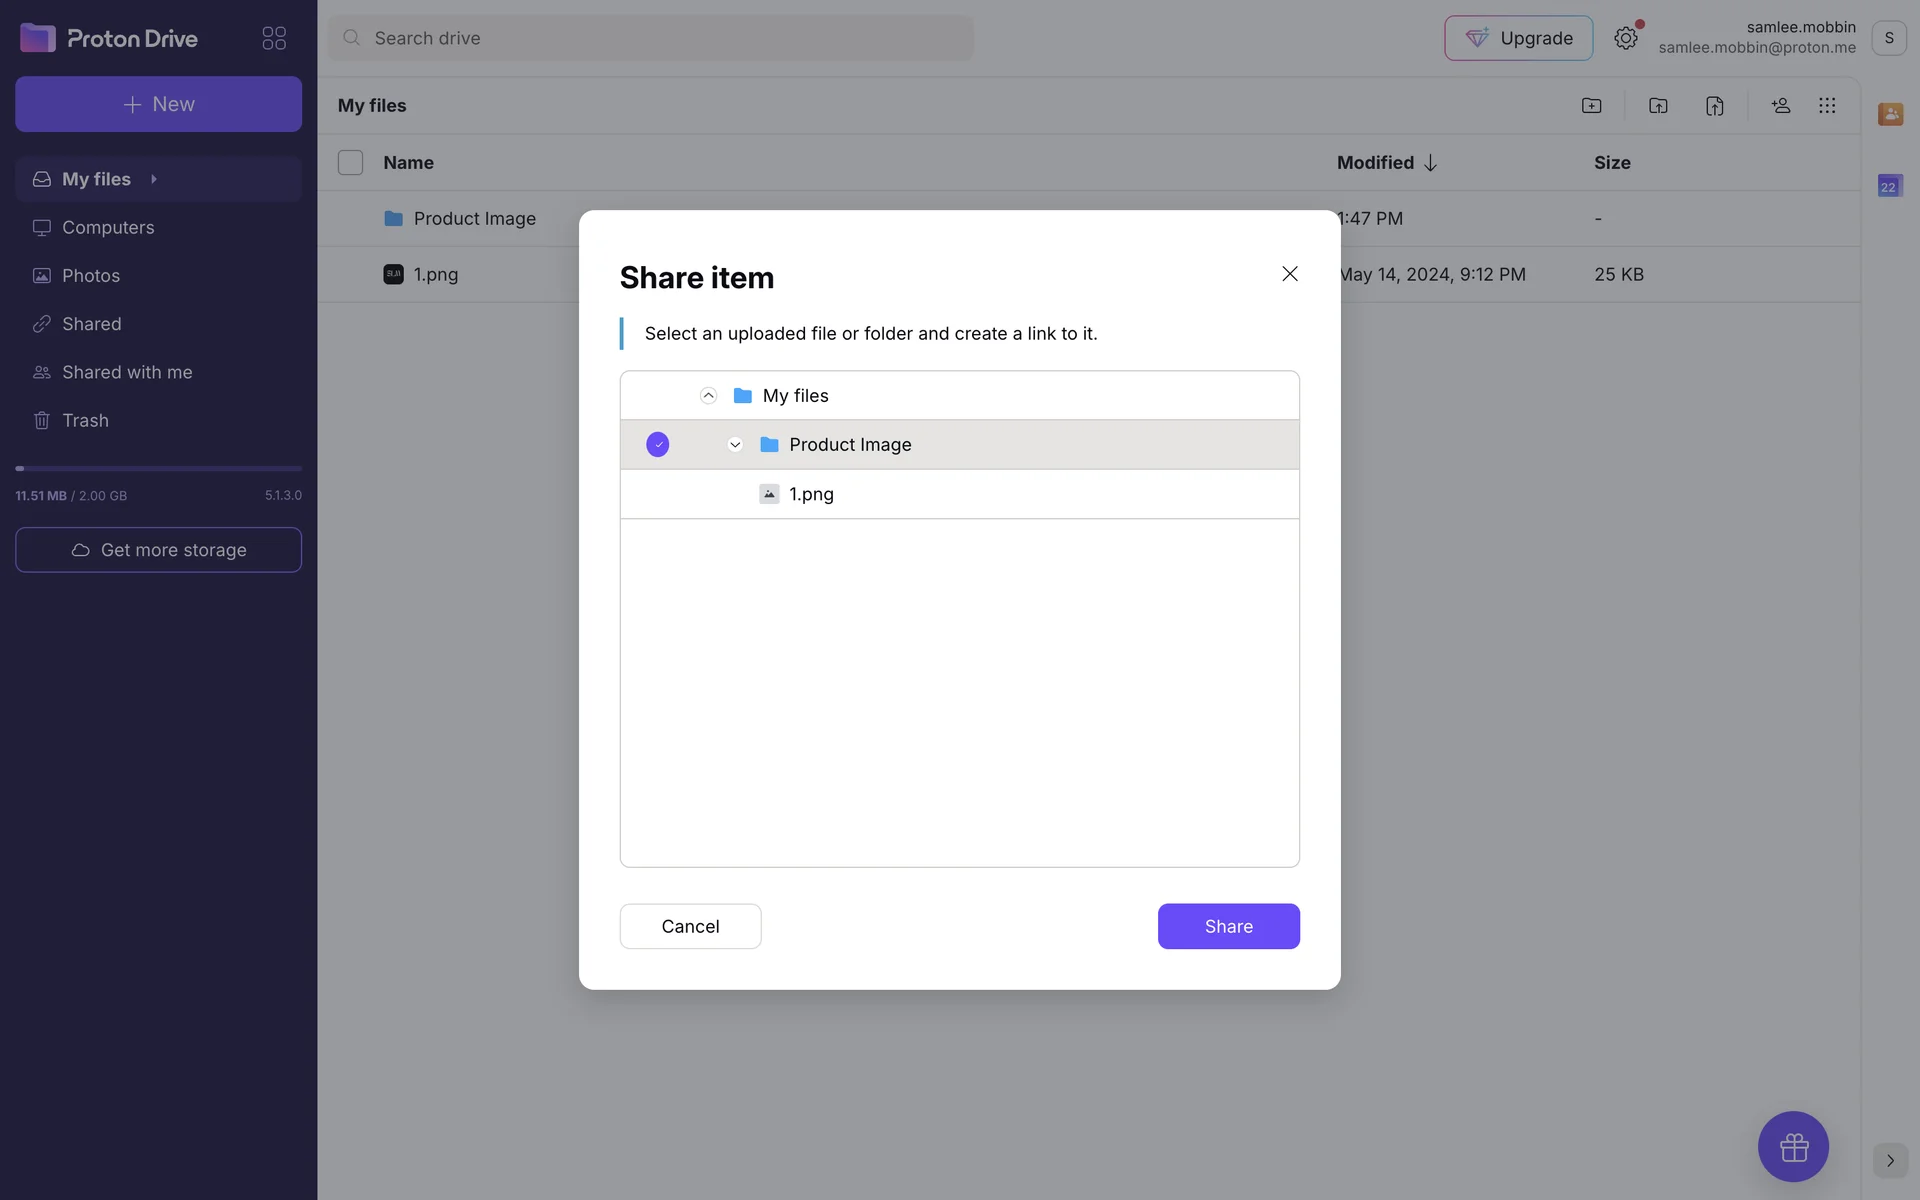
Task: Collapse the My files tree node
Action: point(708,396)
